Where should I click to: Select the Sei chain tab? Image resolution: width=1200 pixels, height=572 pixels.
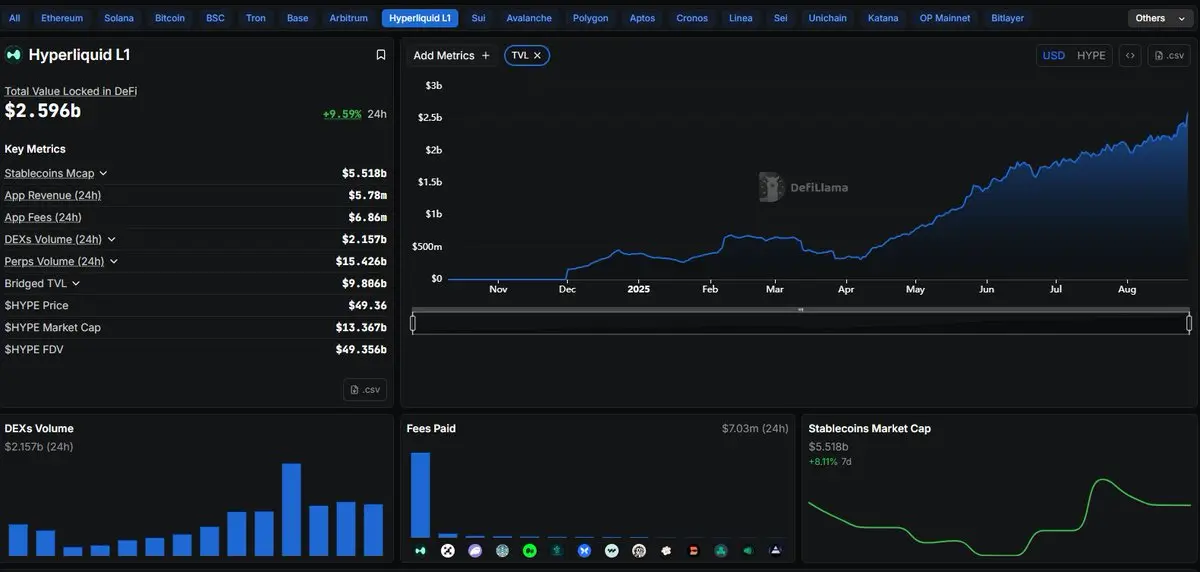[781, 18]
